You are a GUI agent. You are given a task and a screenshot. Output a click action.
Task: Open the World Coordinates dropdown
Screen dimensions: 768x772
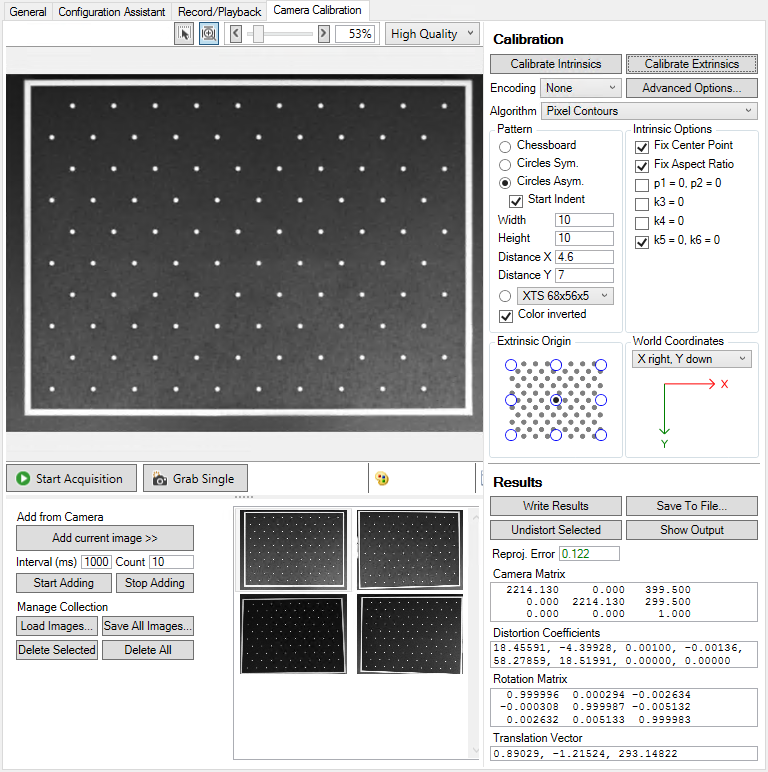[692, 359]
